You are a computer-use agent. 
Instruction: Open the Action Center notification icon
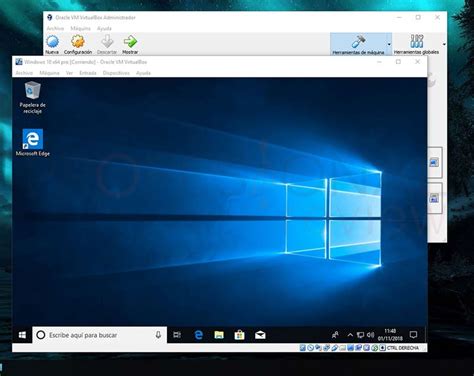click(413, 335)
